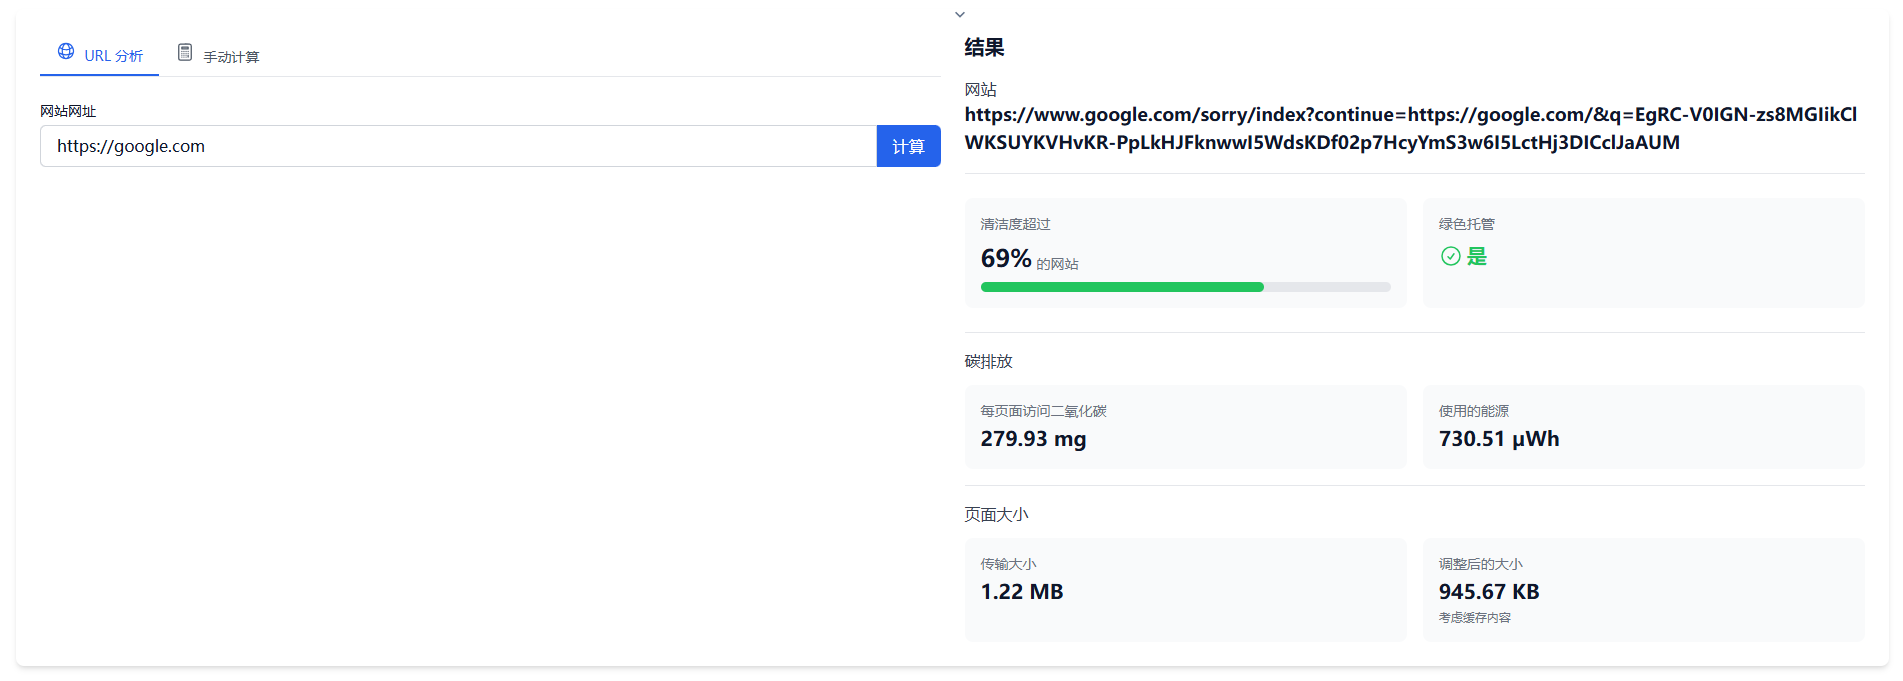Open the 手动计算 tab

click(231, 57)
